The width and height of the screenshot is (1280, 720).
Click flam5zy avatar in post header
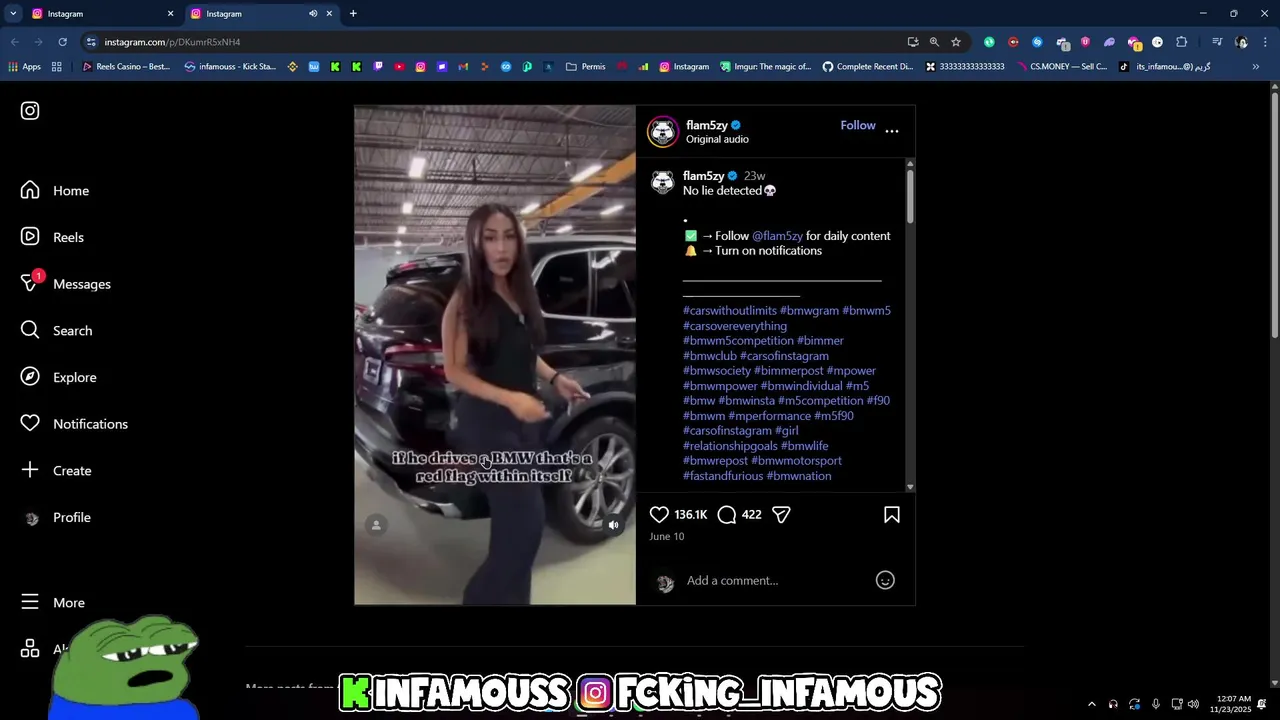(x=662, y=132)
